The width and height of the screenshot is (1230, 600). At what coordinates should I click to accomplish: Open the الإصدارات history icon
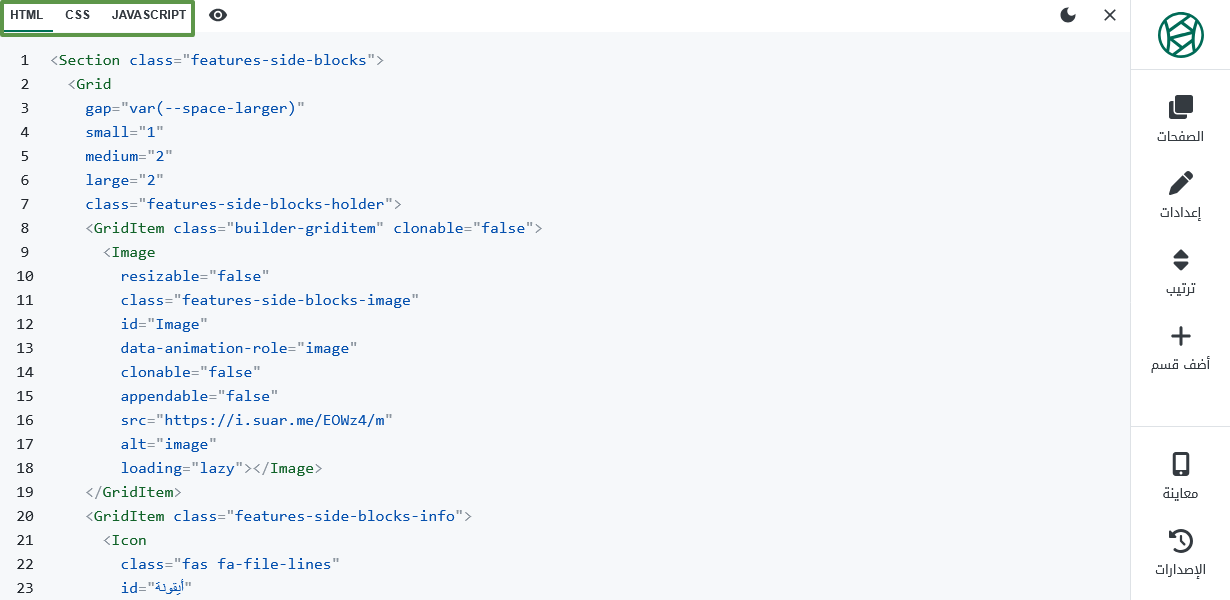(x=1181, y=541)
